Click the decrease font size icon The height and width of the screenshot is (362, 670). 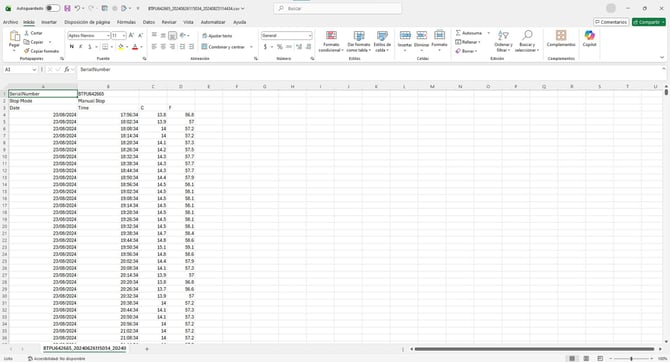[140, 35]
